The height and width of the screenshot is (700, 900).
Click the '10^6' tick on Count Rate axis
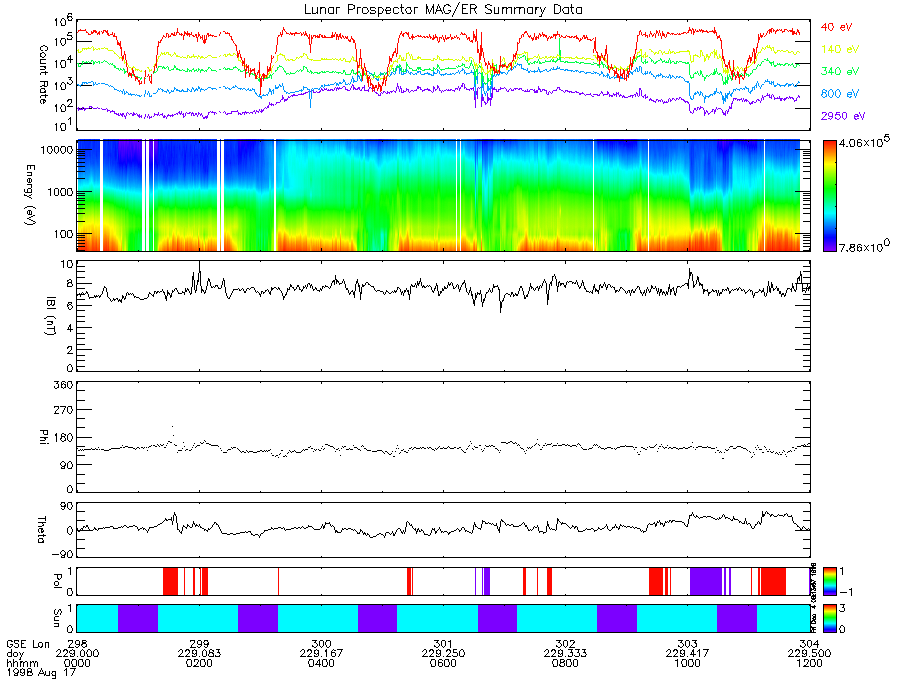coord(63,23)
